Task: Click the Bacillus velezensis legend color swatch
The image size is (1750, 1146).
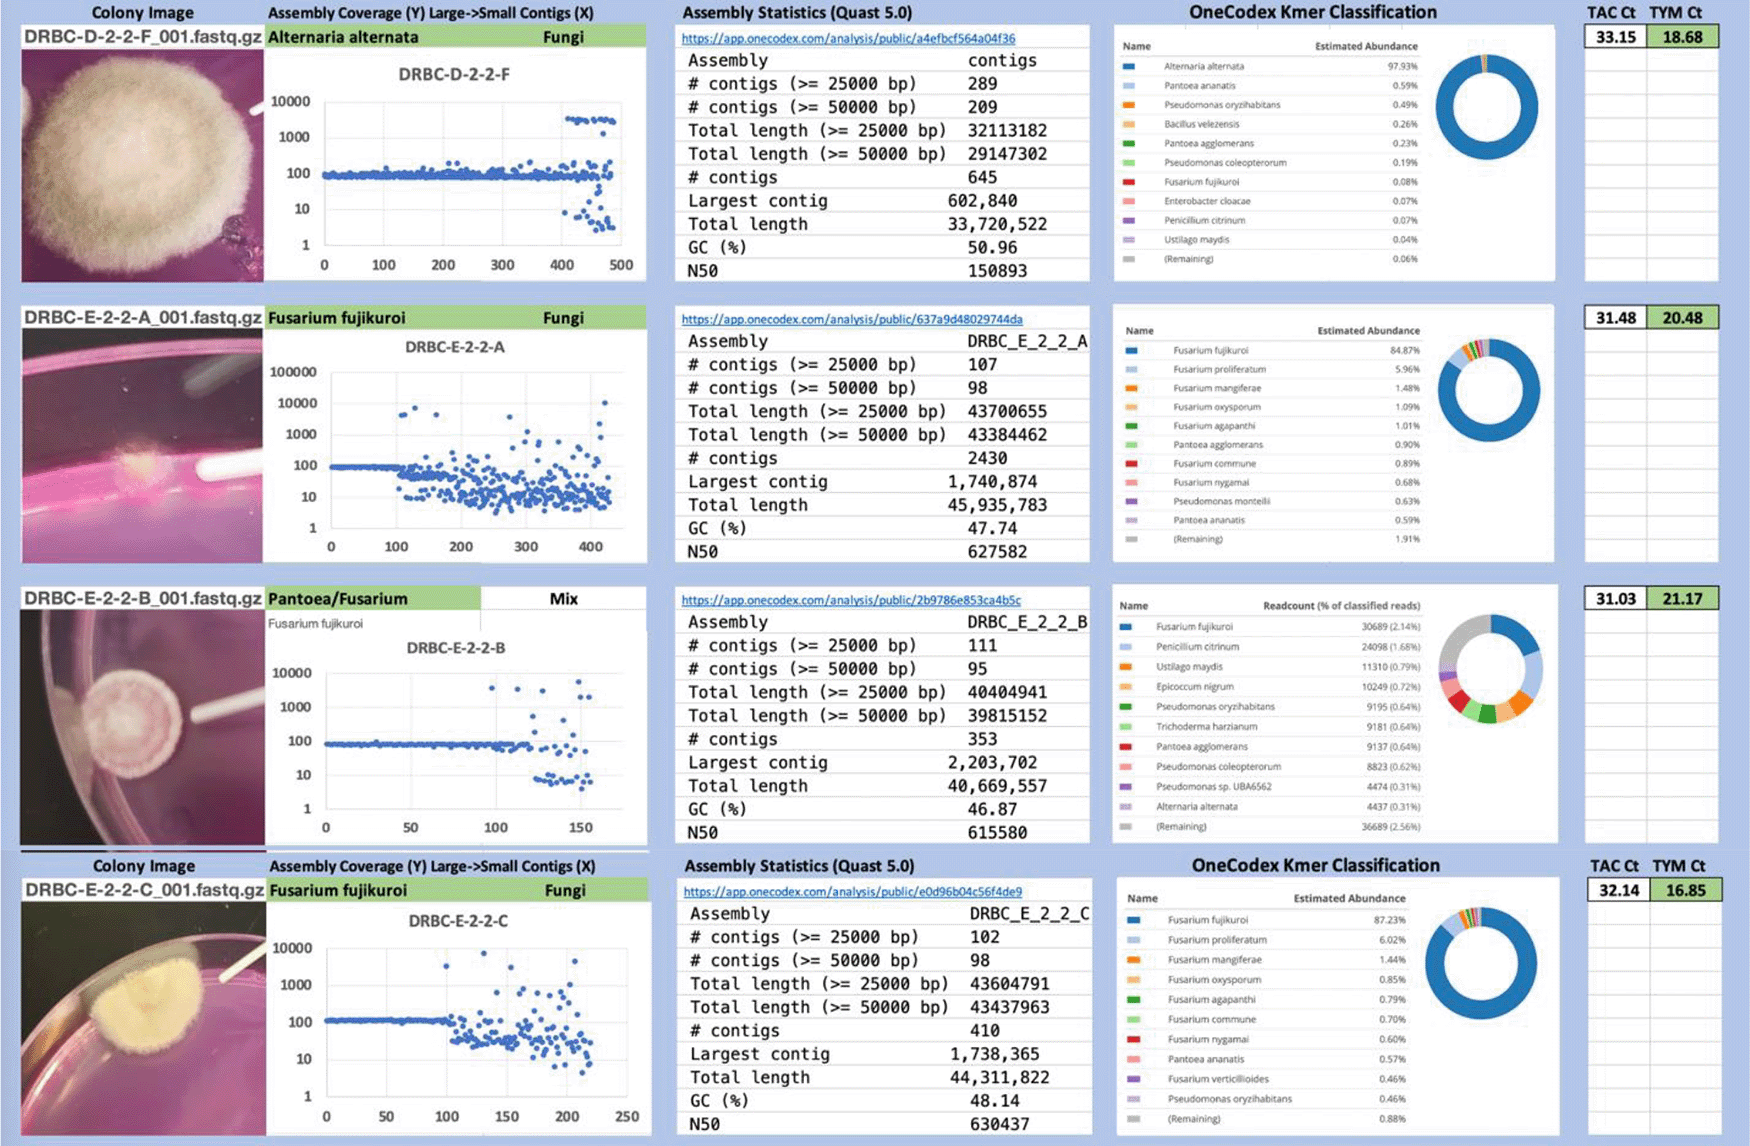Action: [x=1129, y=124]
